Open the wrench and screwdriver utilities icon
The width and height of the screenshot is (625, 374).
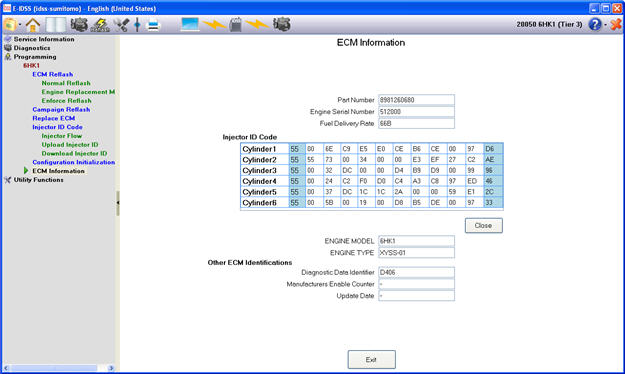click(121, 25)
